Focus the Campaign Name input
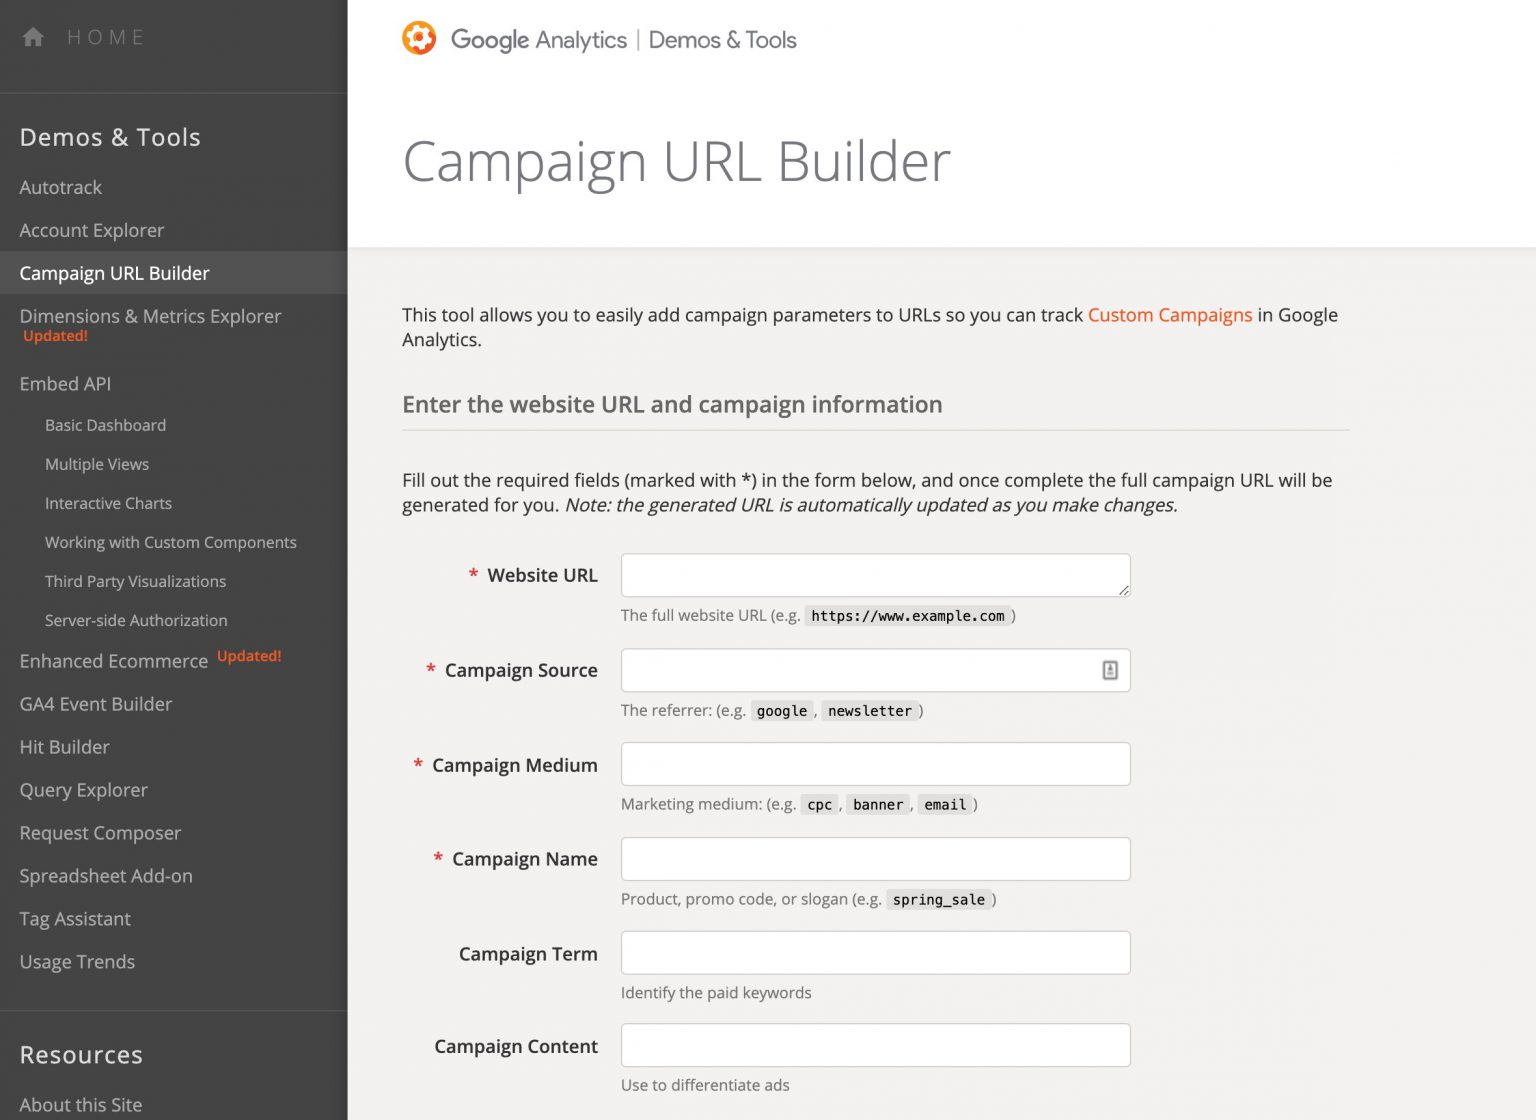The image size is (1536, 1120). click(875, 860)
